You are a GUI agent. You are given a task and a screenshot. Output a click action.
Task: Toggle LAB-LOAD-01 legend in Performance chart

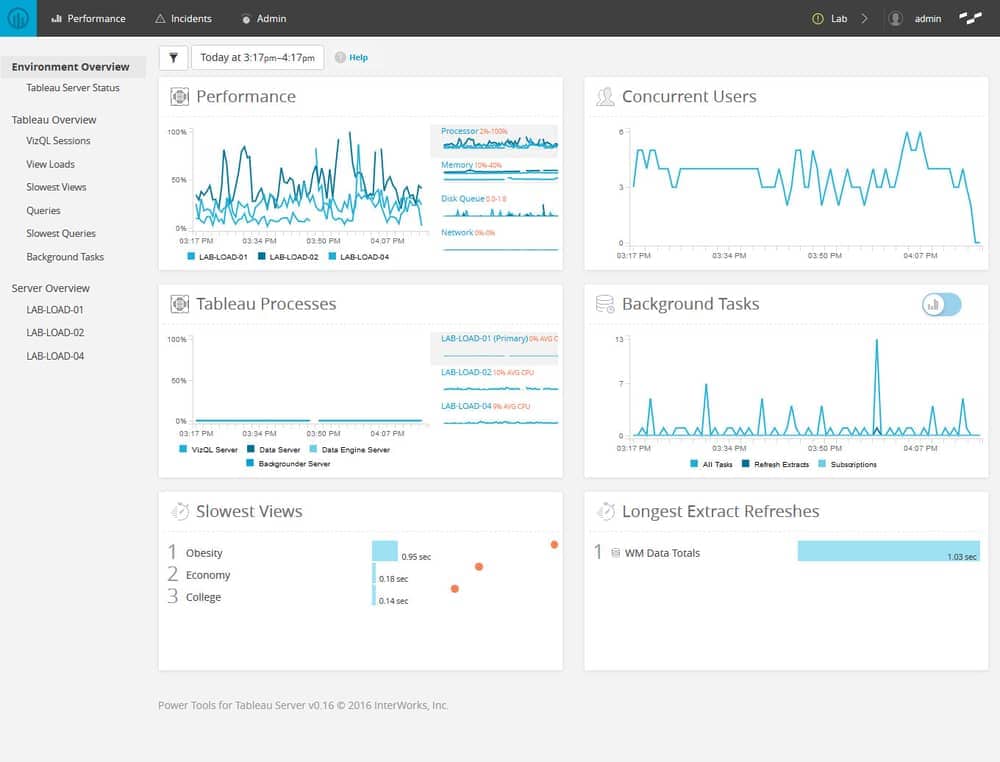tap(217, 257)
